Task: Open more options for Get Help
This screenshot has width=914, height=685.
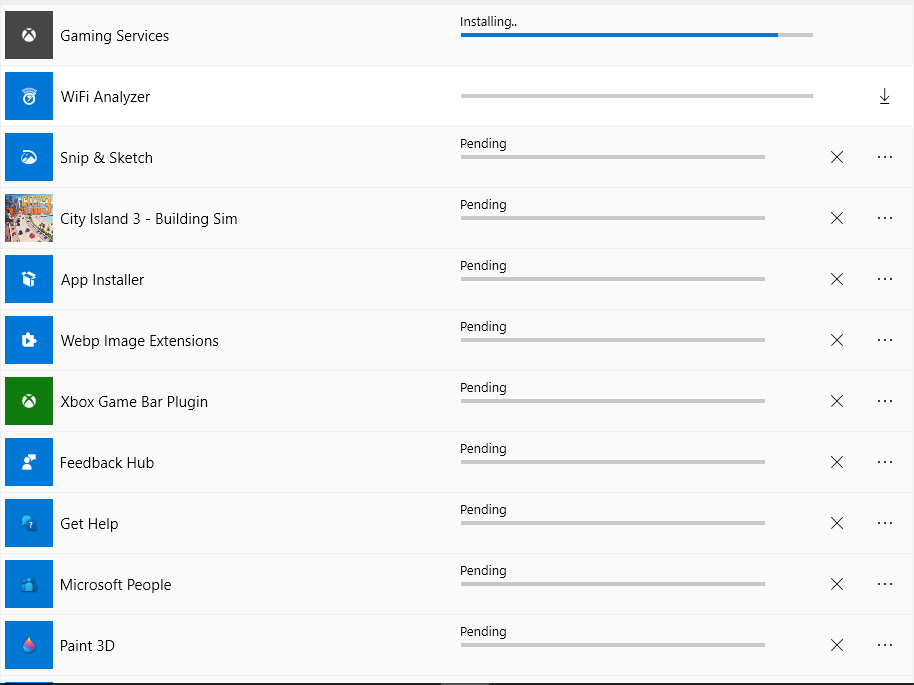Action: (885, 523)
